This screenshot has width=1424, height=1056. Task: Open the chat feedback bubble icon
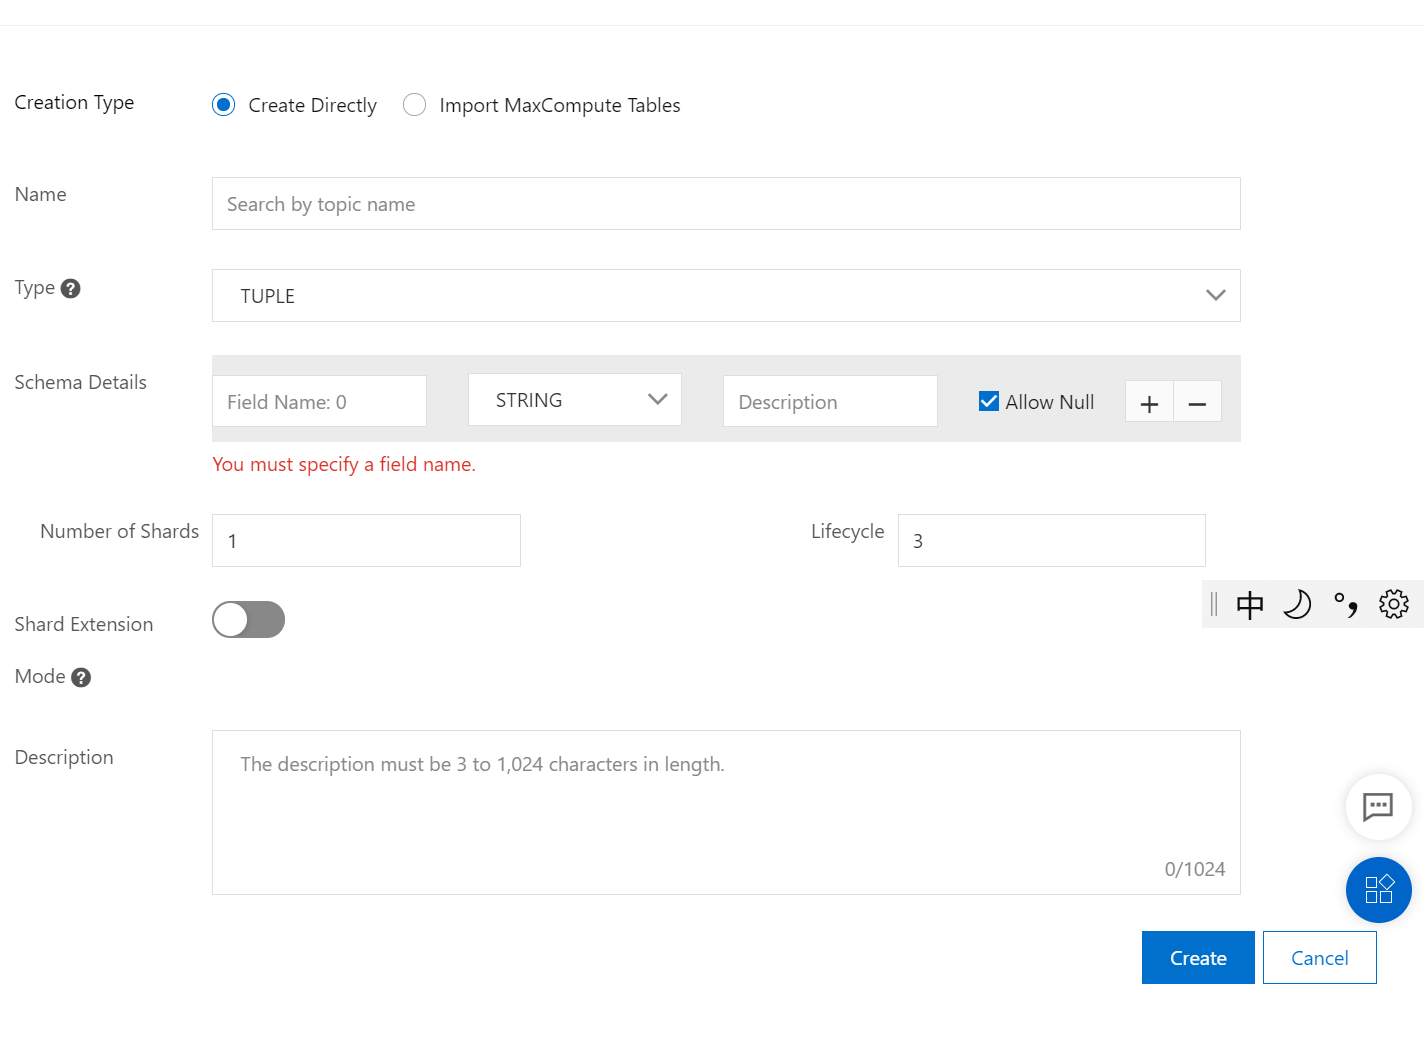1378,807
